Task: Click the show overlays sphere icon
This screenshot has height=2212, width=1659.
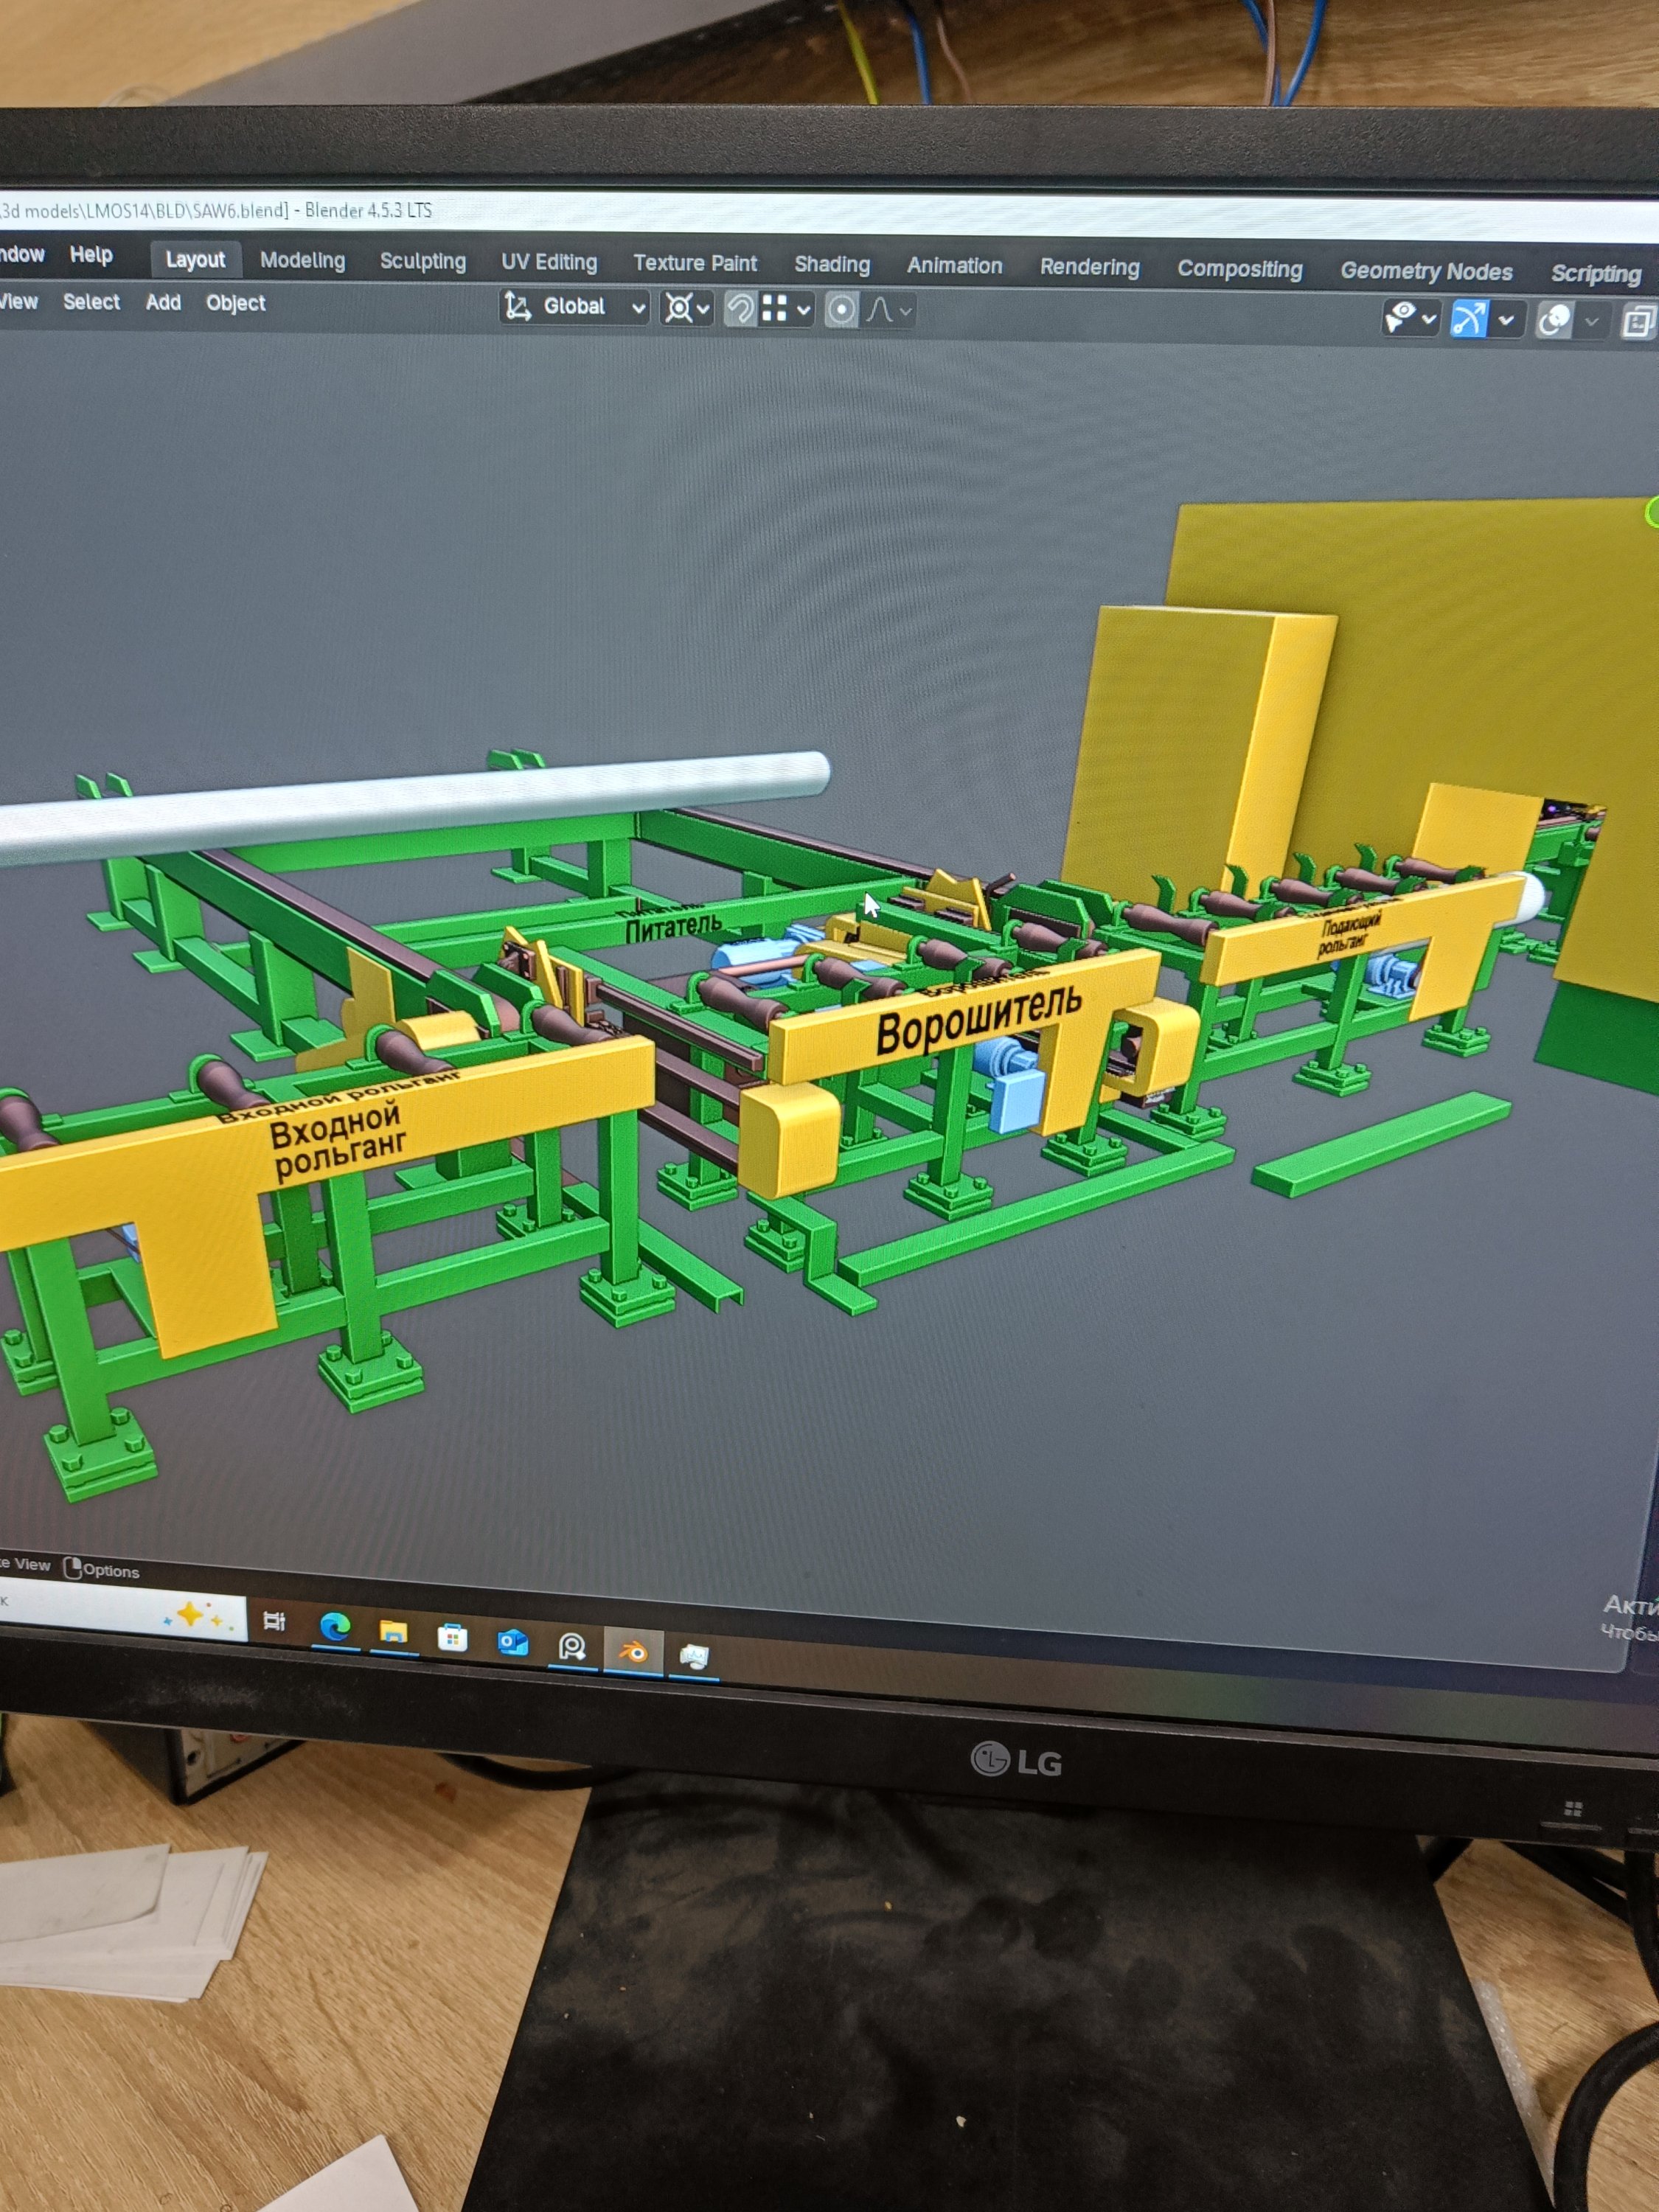Action: tap(1554, 321)
